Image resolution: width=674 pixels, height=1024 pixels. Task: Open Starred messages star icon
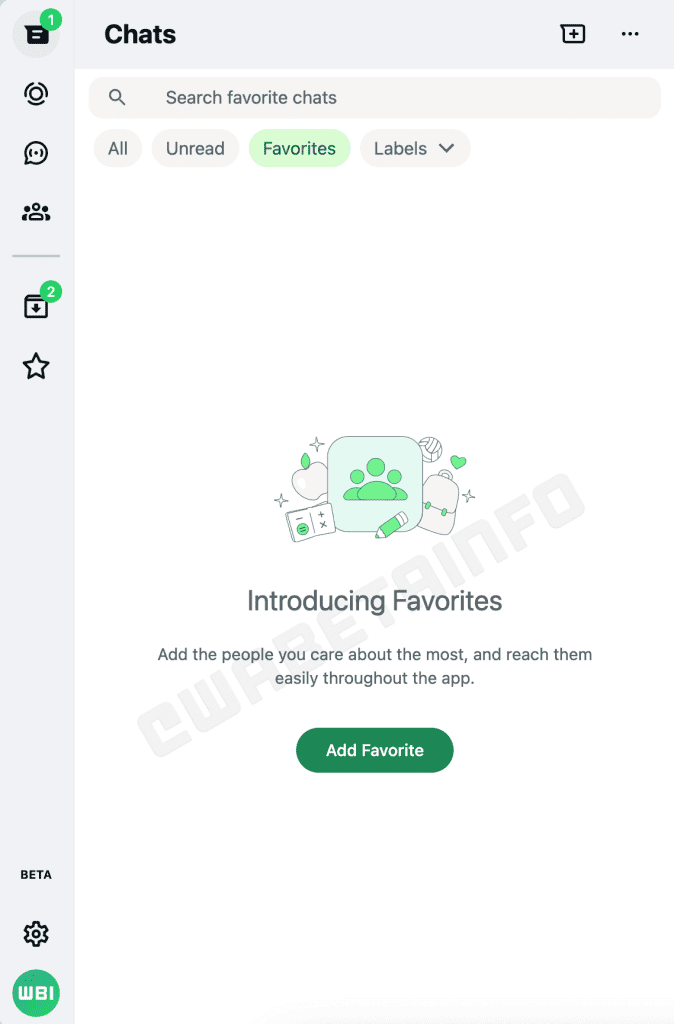click(x=36, y=366)
